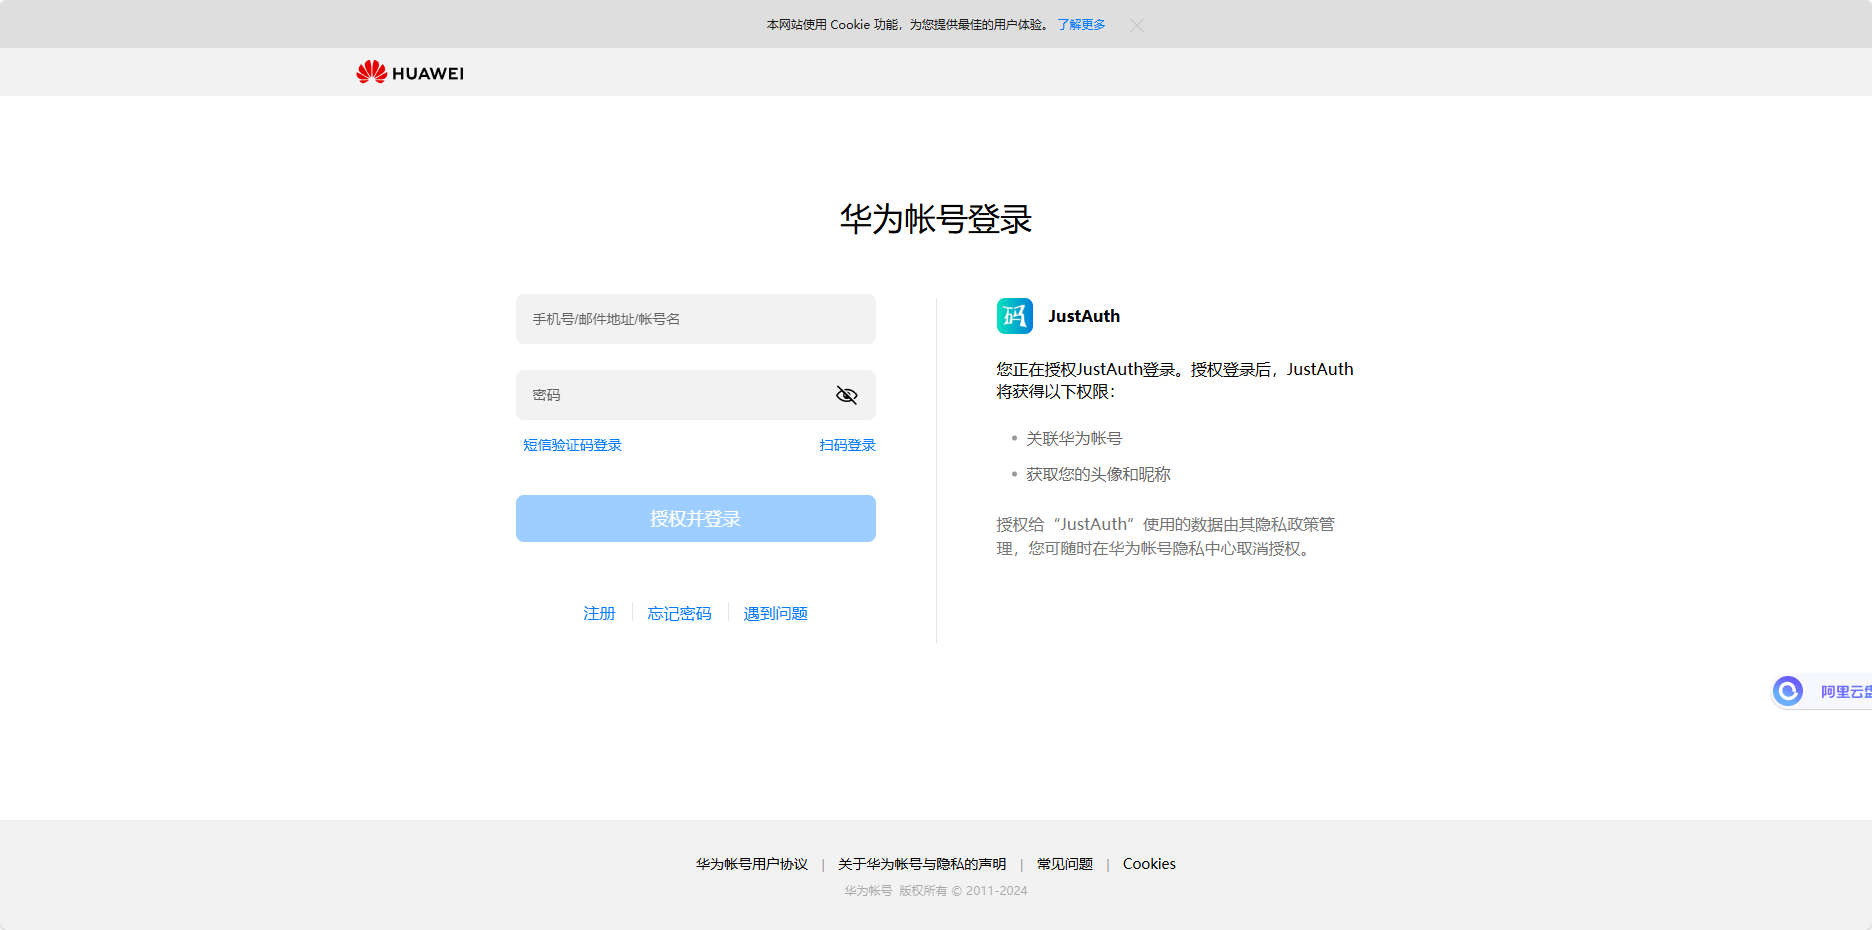Screen dimensions: 1872x930
Task: Click the 华为帐号登录 page heading
Action: tap(936, 219)
